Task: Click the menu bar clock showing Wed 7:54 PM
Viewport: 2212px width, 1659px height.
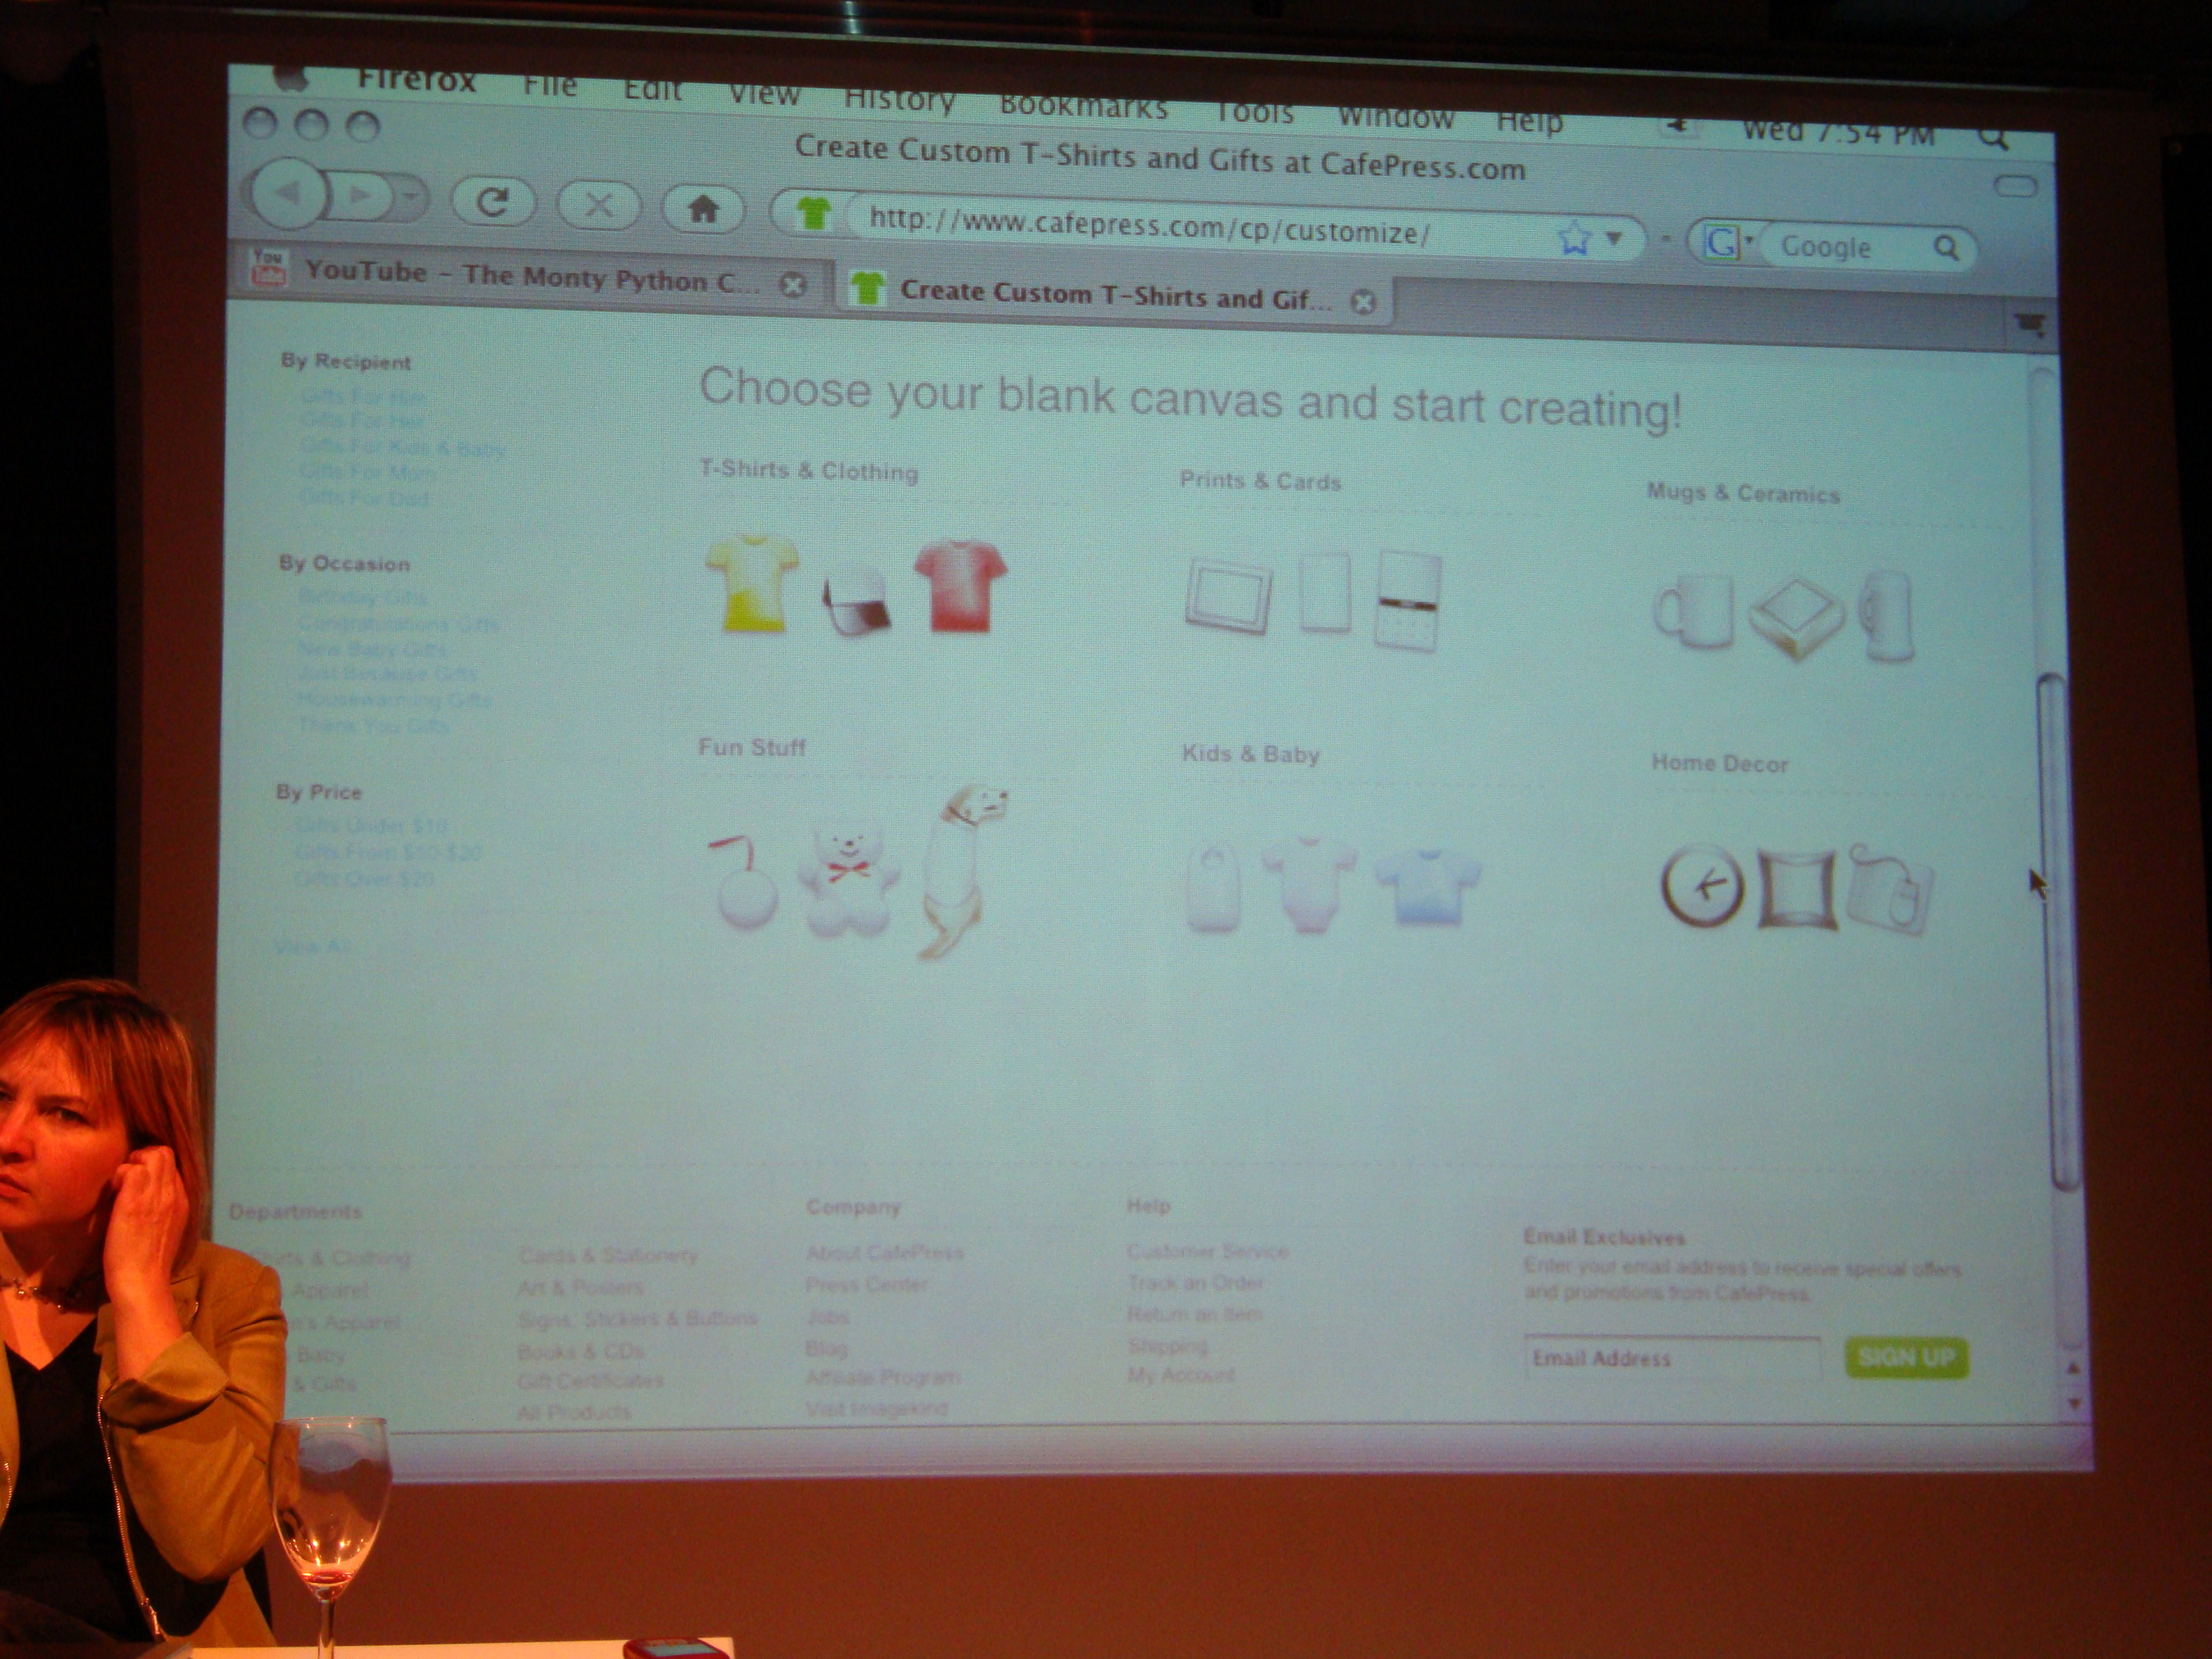Action: tap(1838, 132)
